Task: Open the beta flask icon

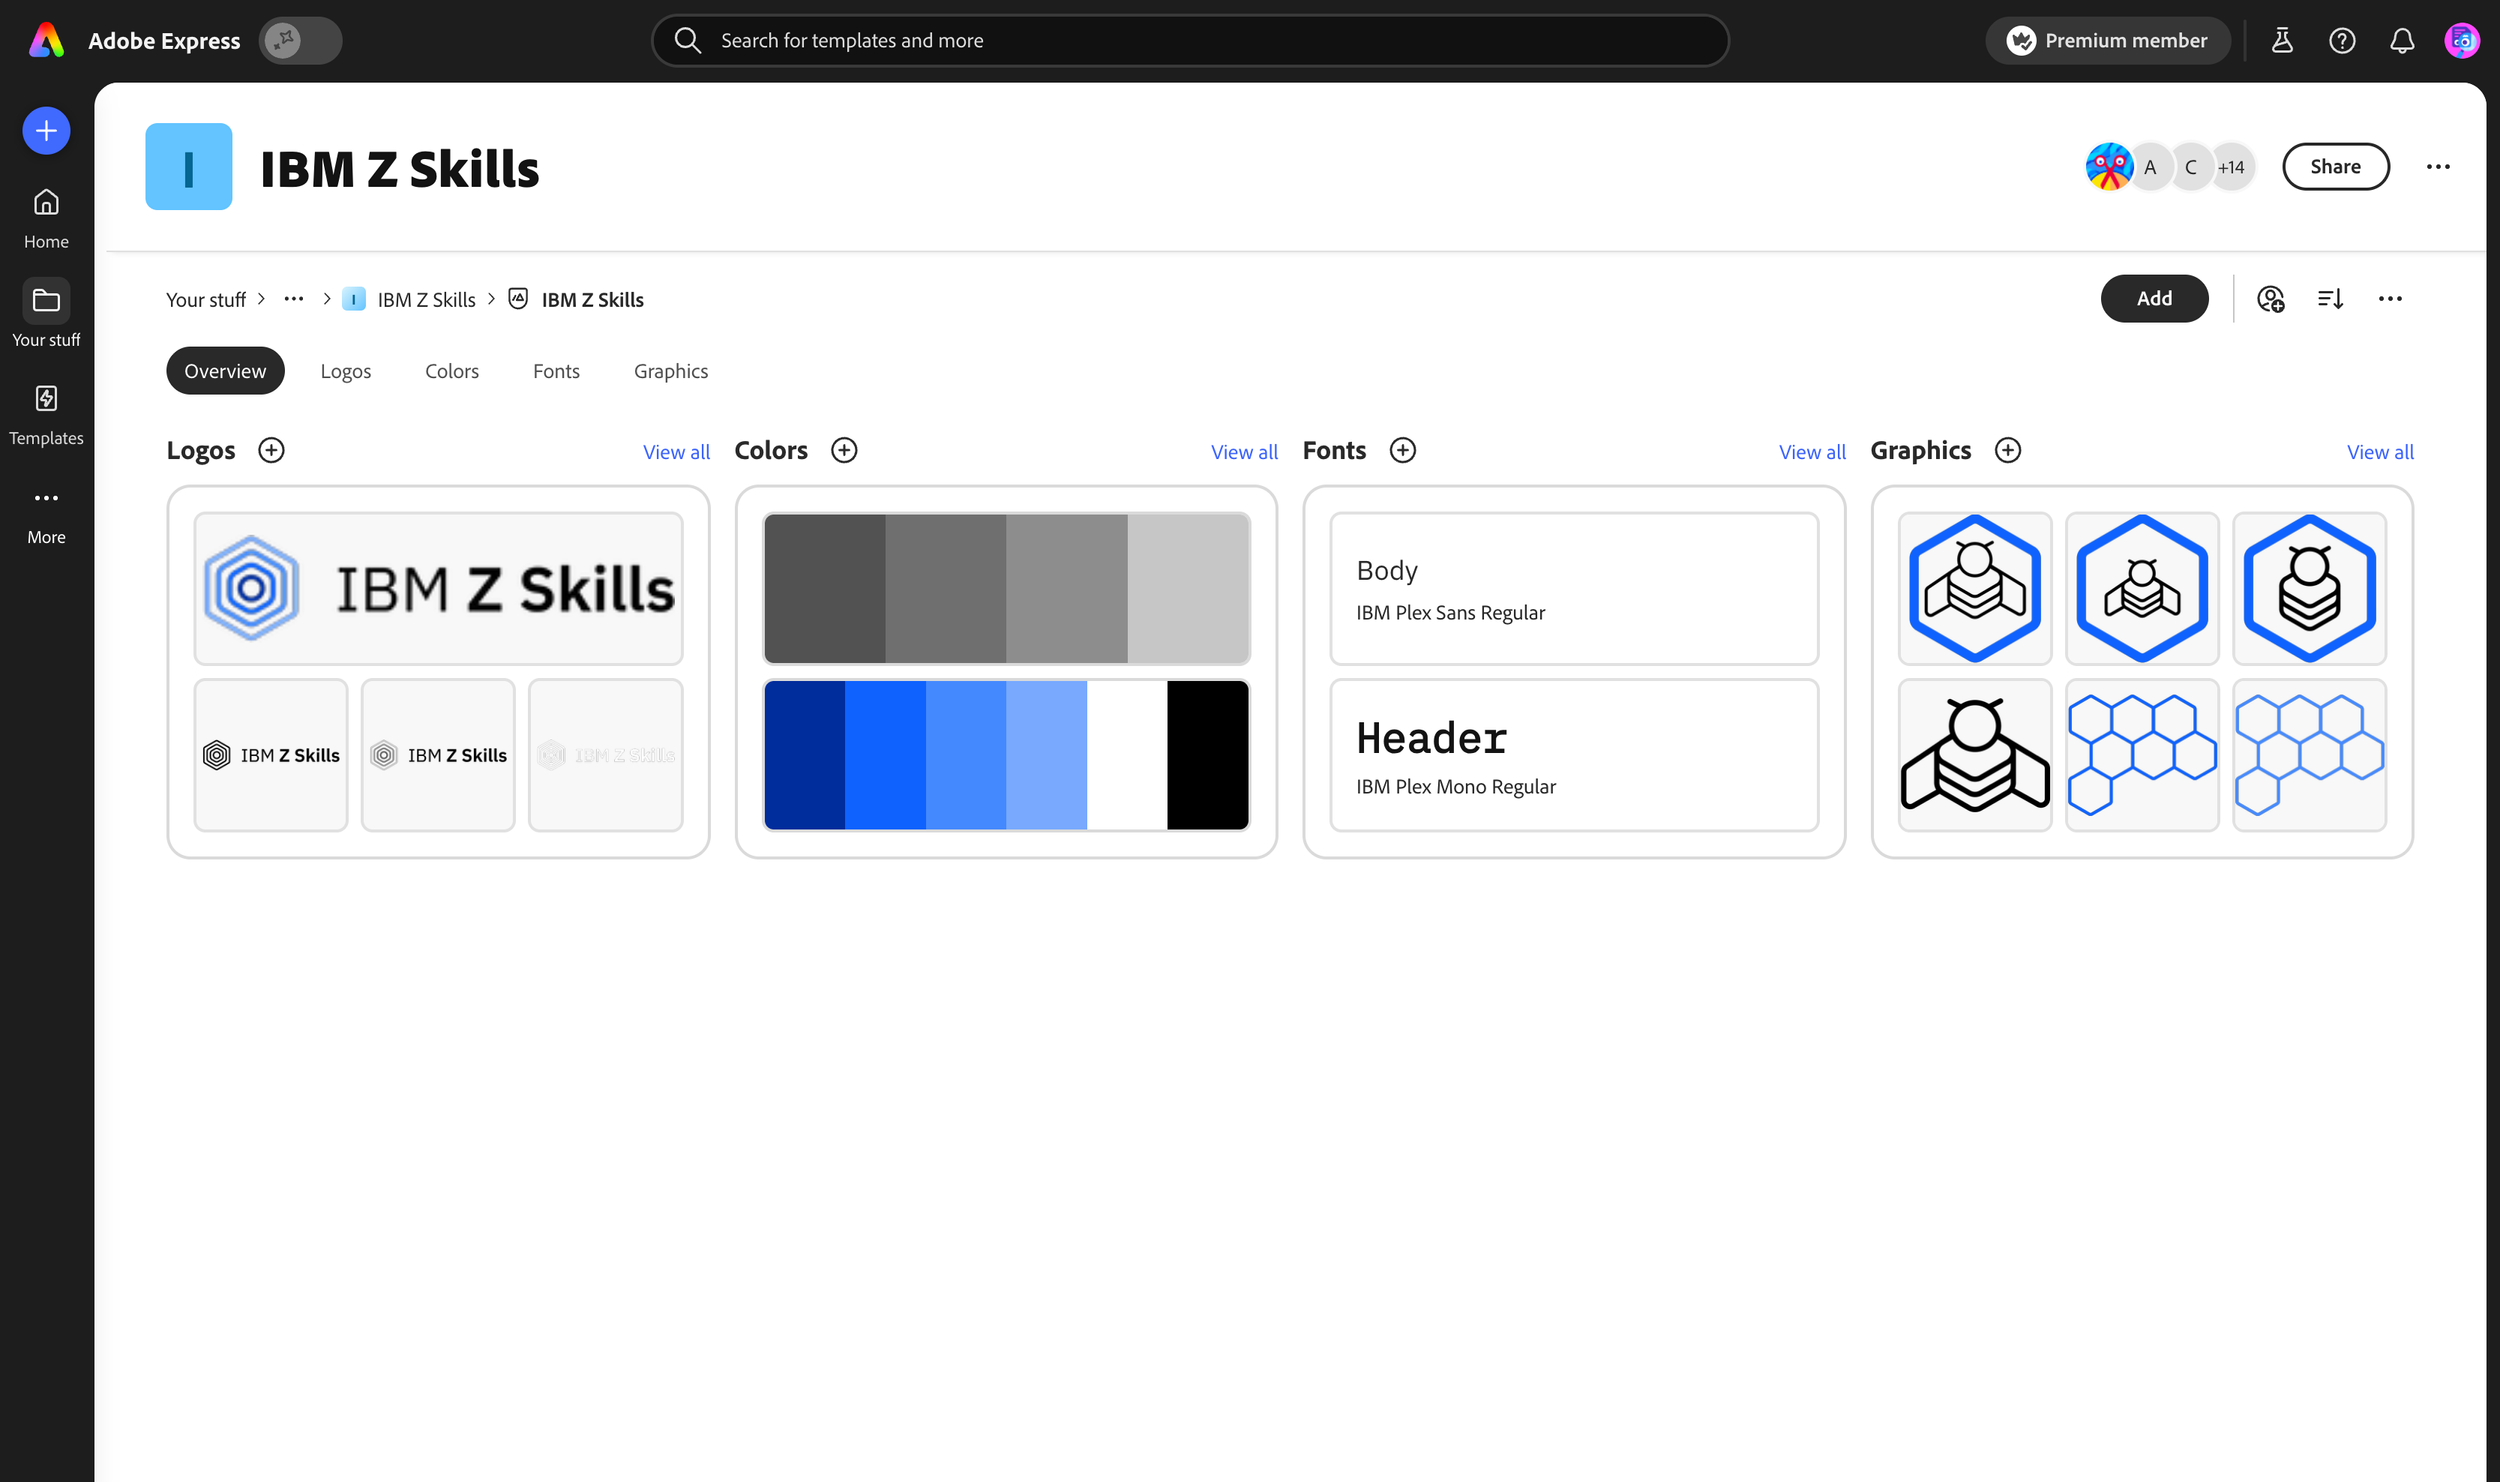Action: tap(2281, 41)
